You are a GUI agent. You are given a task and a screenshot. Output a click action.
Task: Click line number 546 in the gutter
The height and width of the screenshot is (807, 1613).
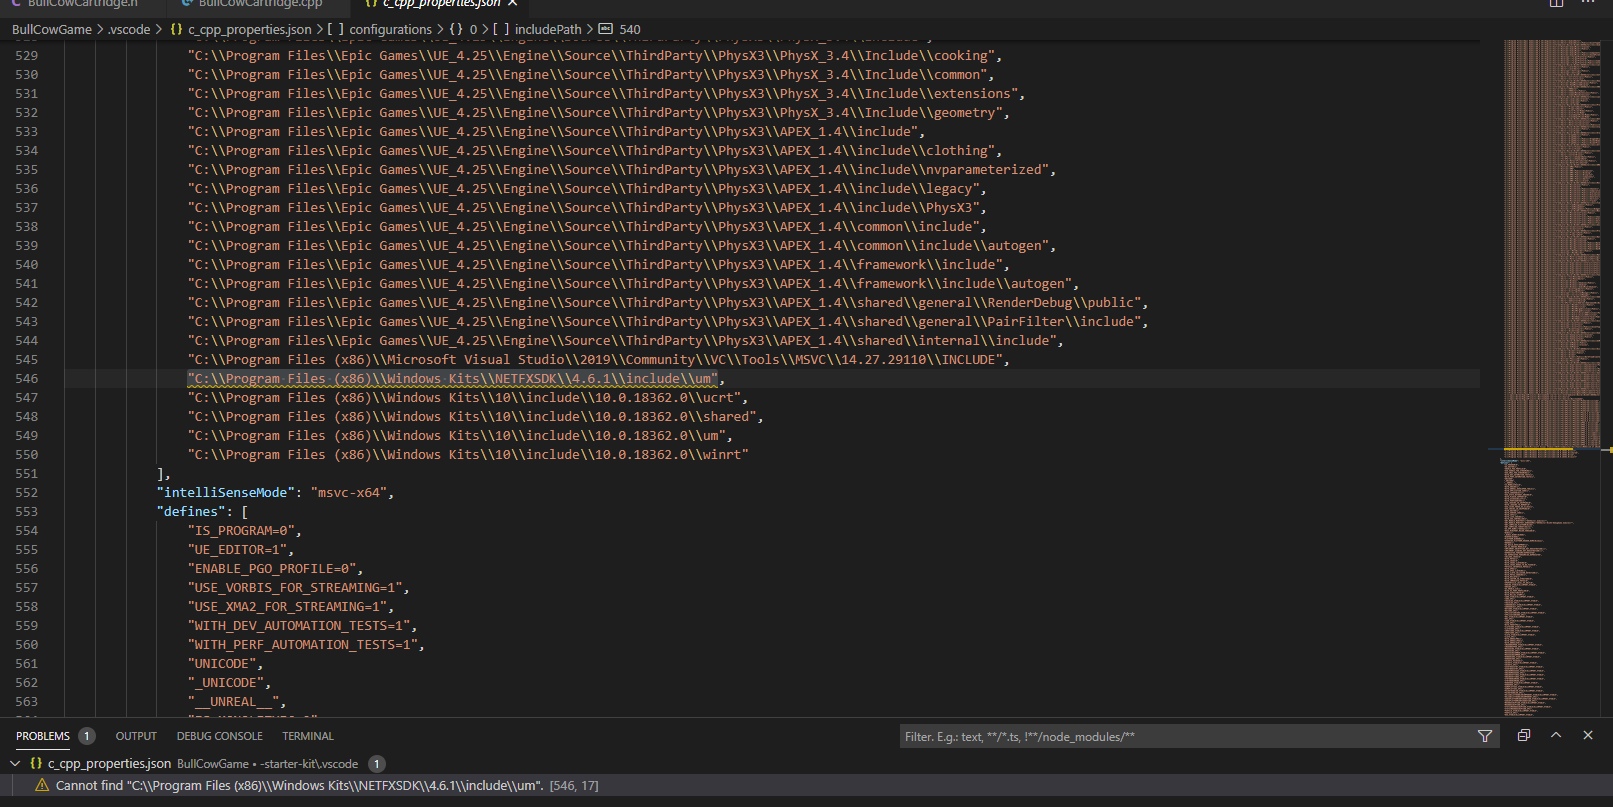coord(27,379)
